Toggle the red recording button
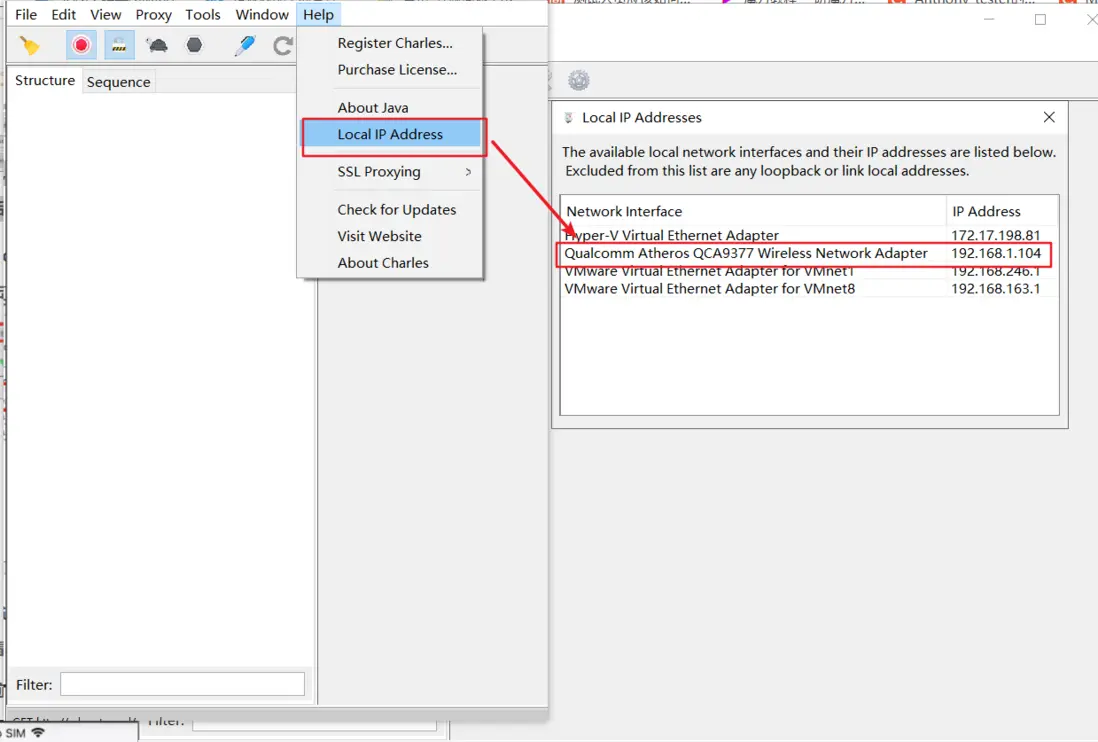 [81, 46]
